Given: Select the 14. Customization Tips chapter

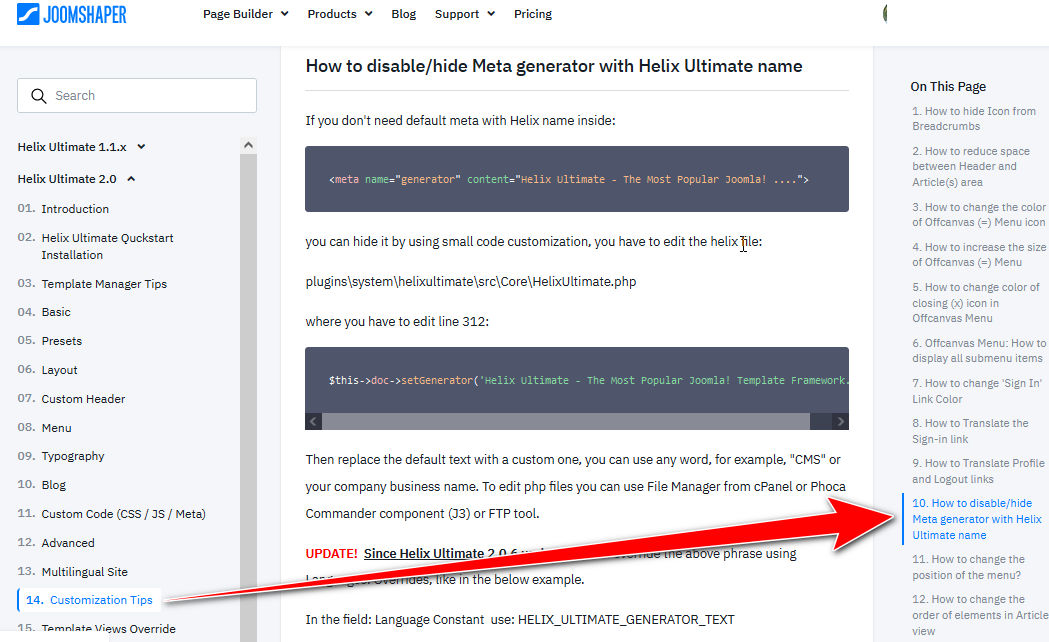Looking at the screenshot, I should pyautogui.click(x=89, y=600).
